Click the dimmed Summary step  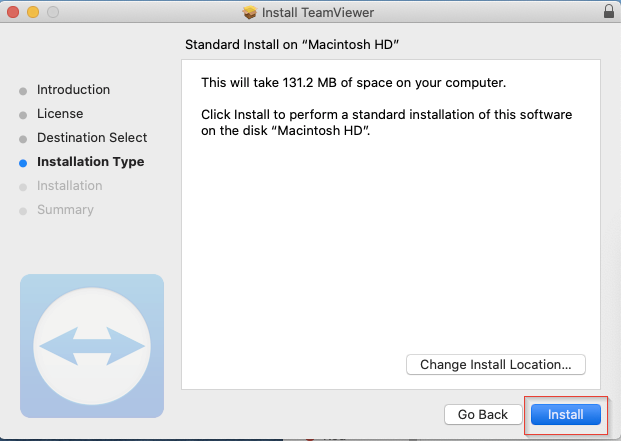click(x=65, y=210)
